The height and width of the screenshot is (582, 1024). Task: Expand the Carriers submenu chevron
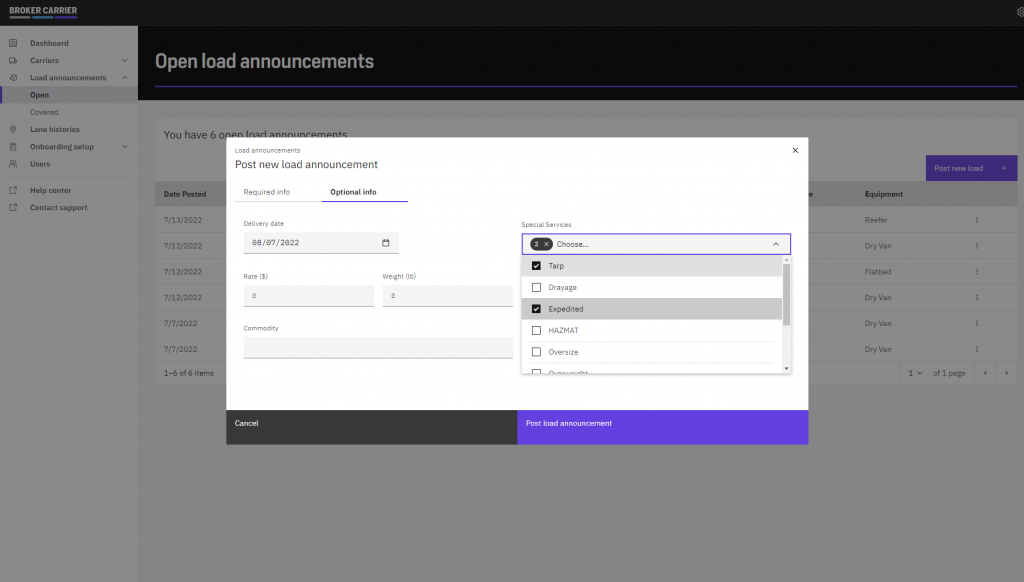tap(125, 60)
